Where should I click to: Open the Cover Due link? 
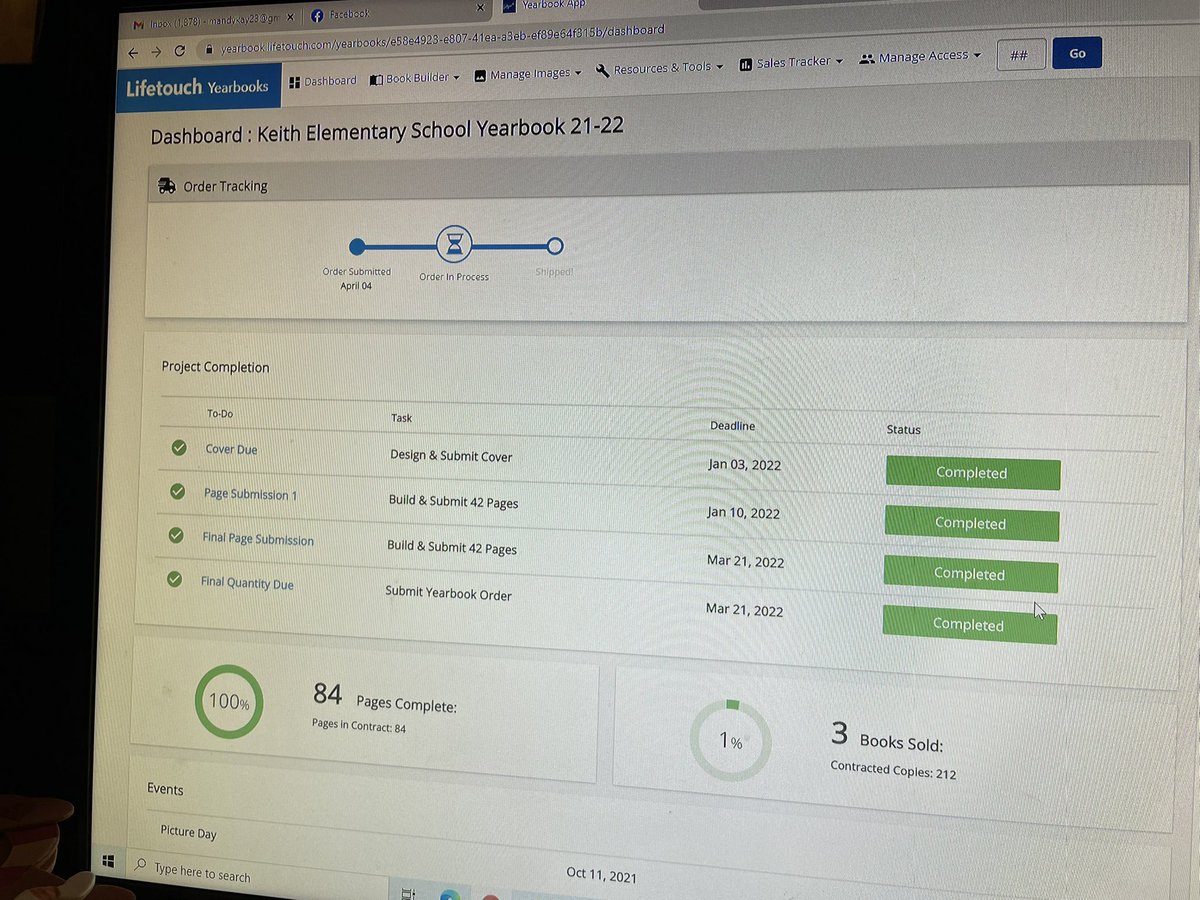(x=231, y=449)
